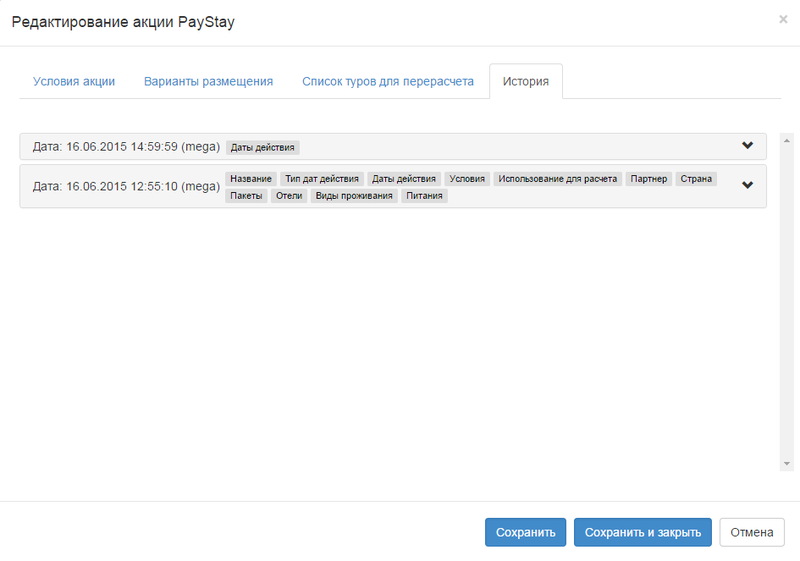
Task: Select the История tab
Action: [526, 82]
